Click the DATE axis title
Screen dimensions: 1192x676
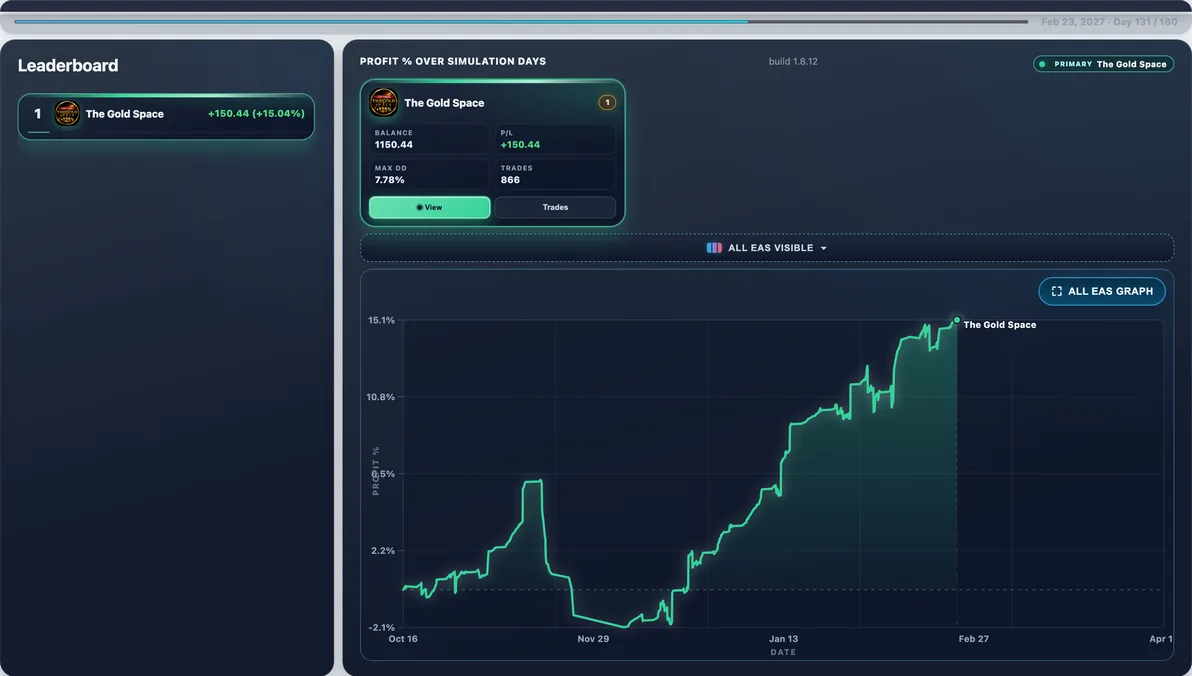783,652
